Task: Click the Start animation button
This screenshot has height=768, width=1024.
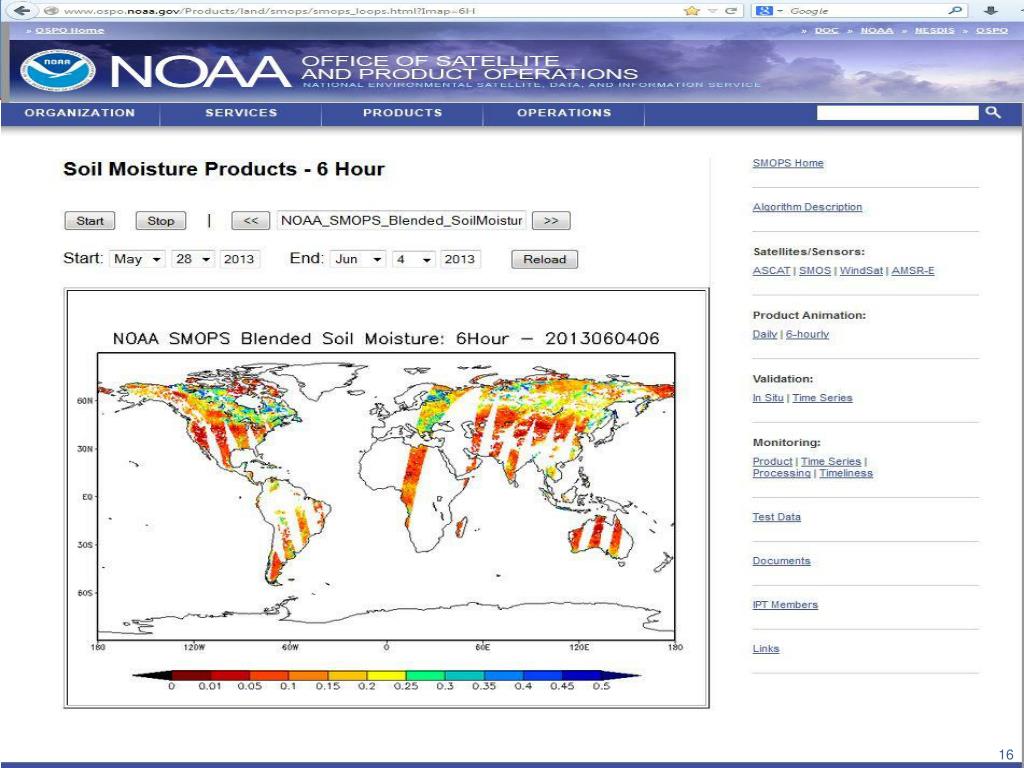Action: 90,221
